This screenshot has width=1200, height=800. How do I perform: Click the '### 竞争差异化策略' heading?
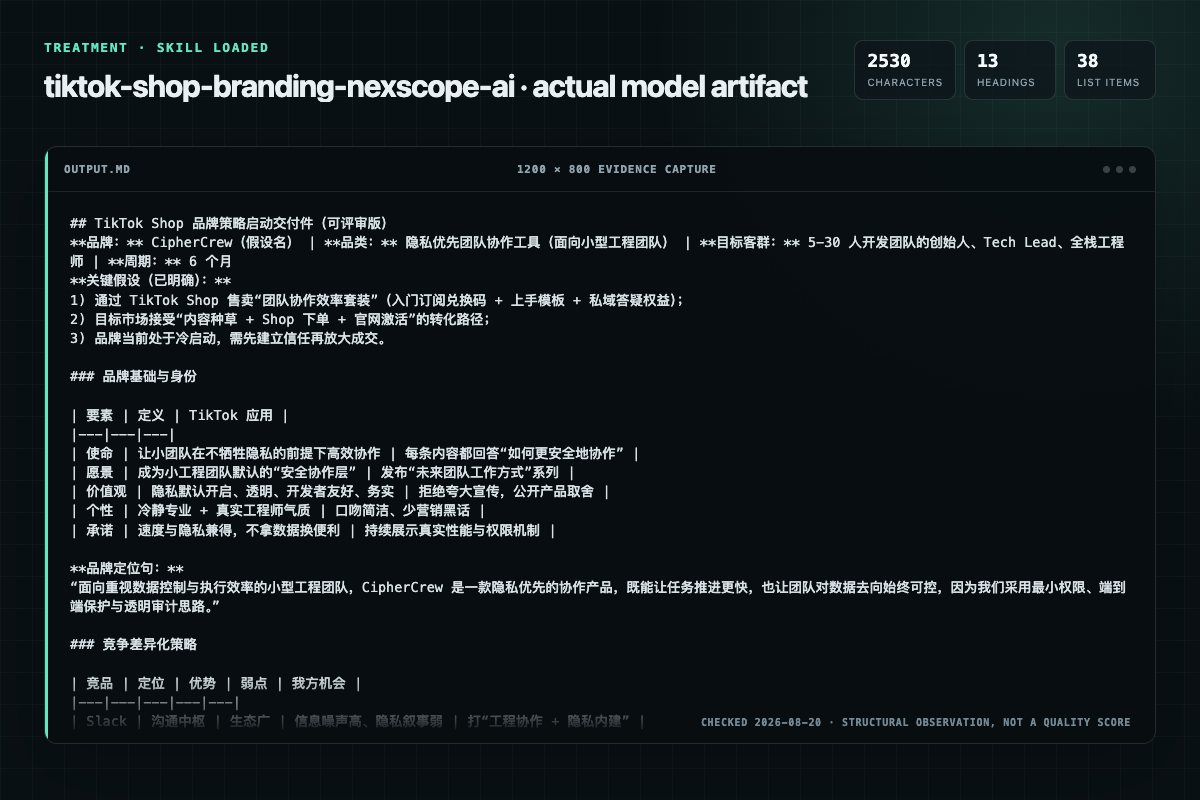(x=134, y=645)
